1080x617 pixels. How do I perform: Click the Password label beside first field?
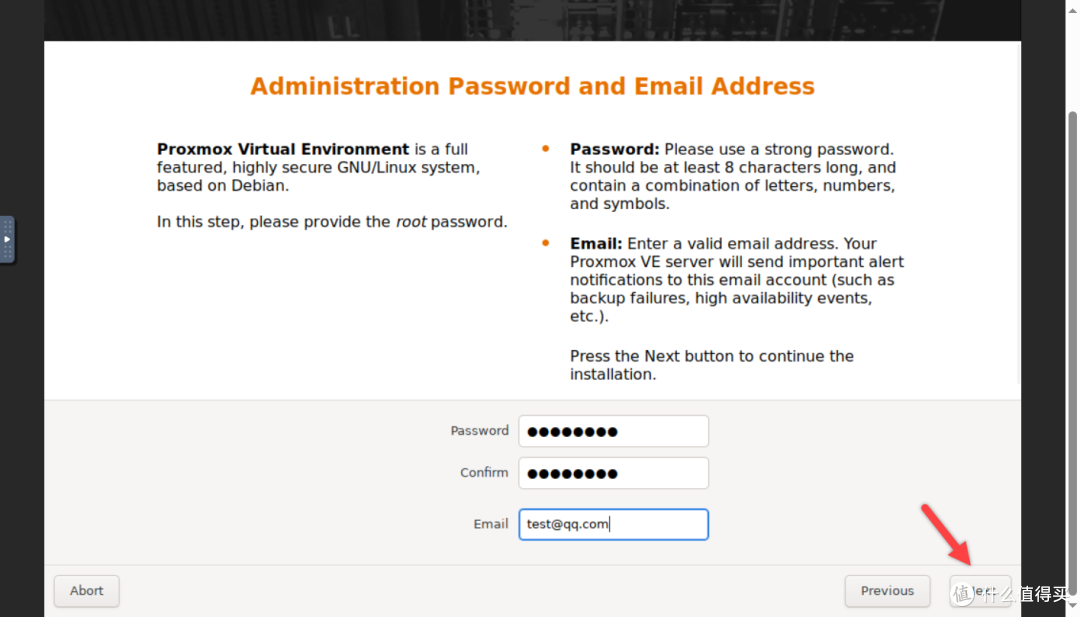pos(479,431)
